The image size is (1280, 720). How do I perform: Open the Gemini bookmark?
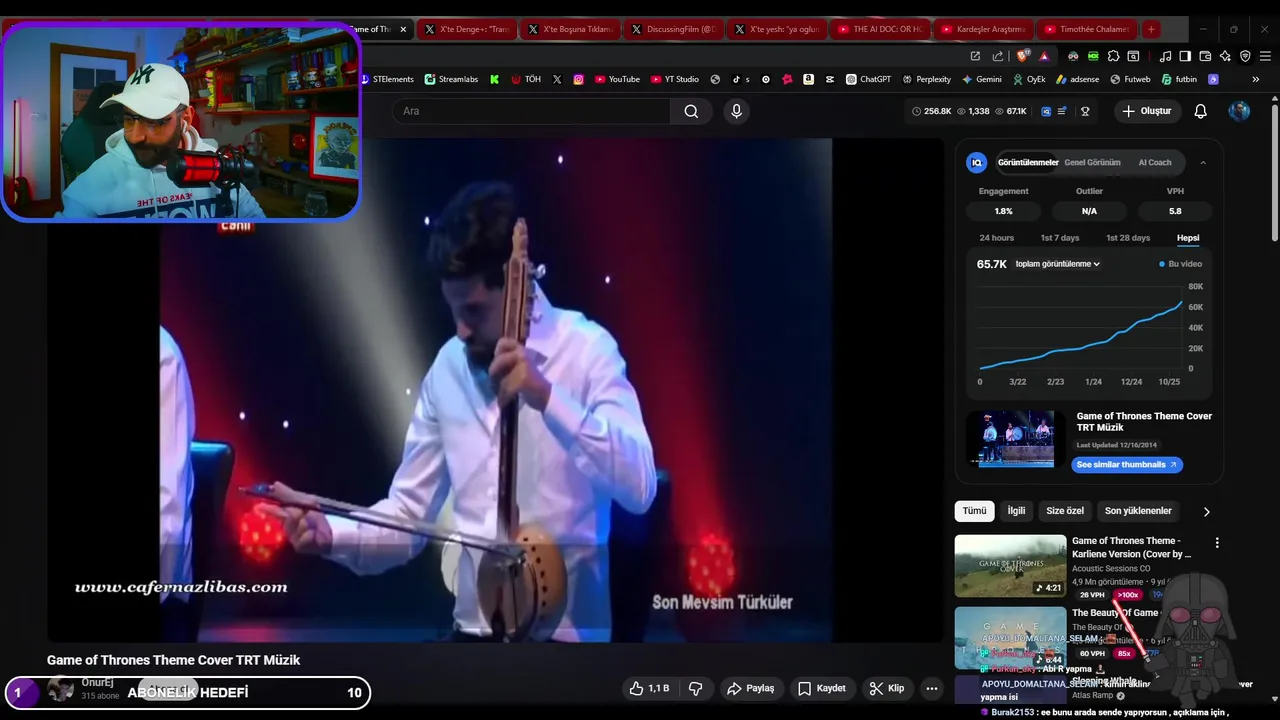click(982, 79)
